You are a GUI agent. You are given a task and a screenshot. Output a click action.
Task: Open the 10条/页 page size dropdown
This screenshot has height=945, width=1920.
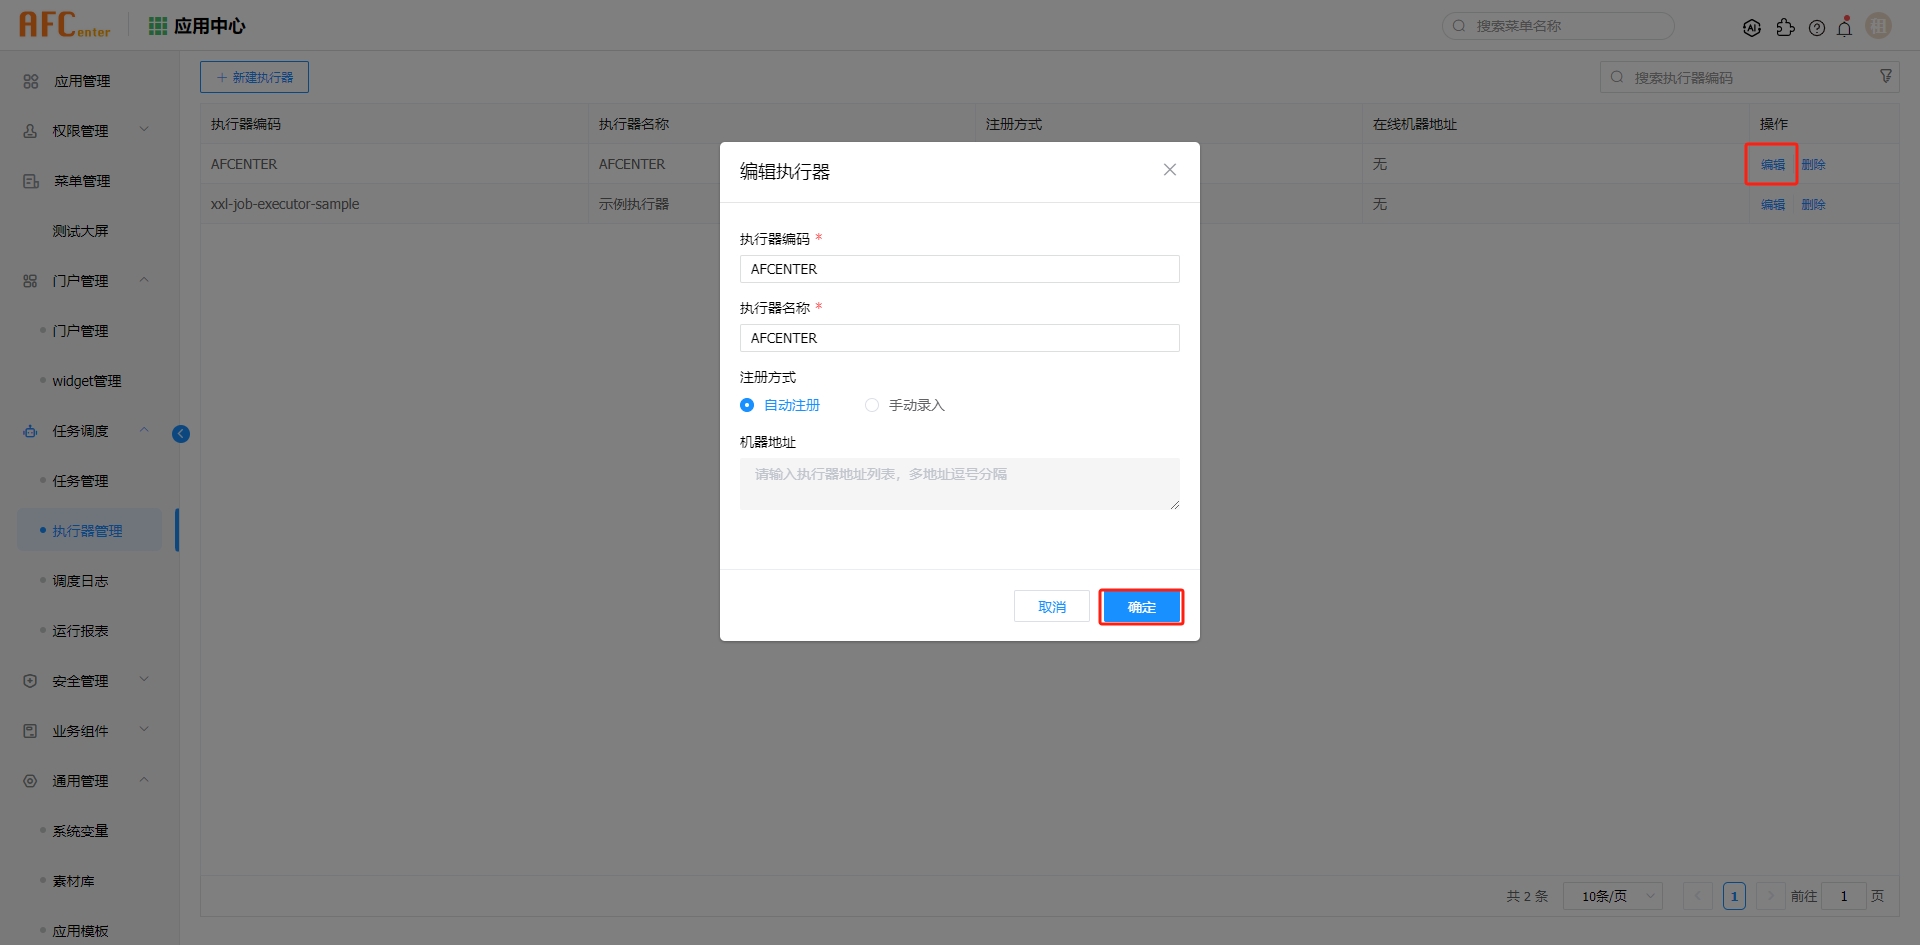tap(1612, 896)
